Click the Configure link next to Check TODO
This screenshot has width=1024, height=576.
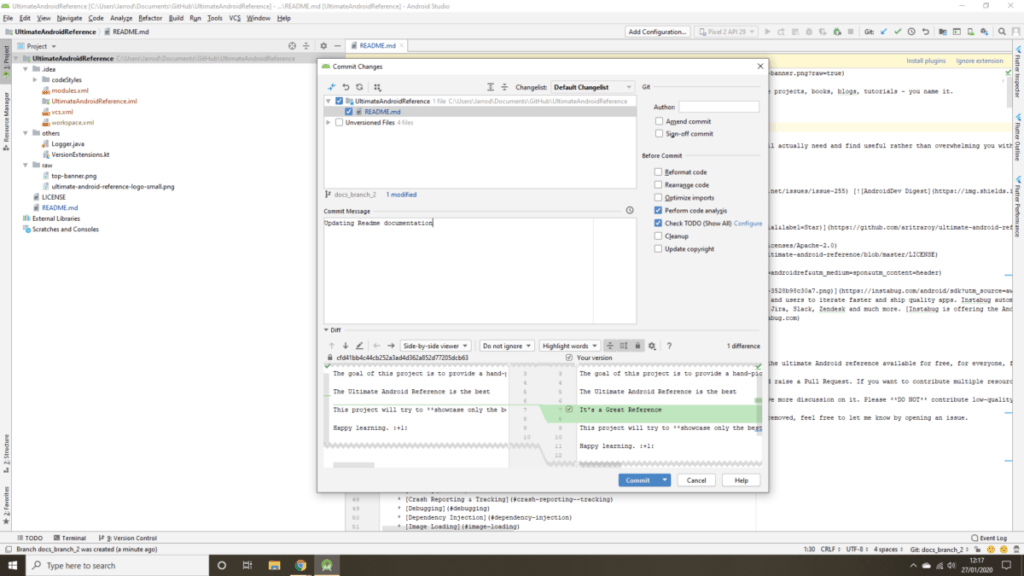748,223
